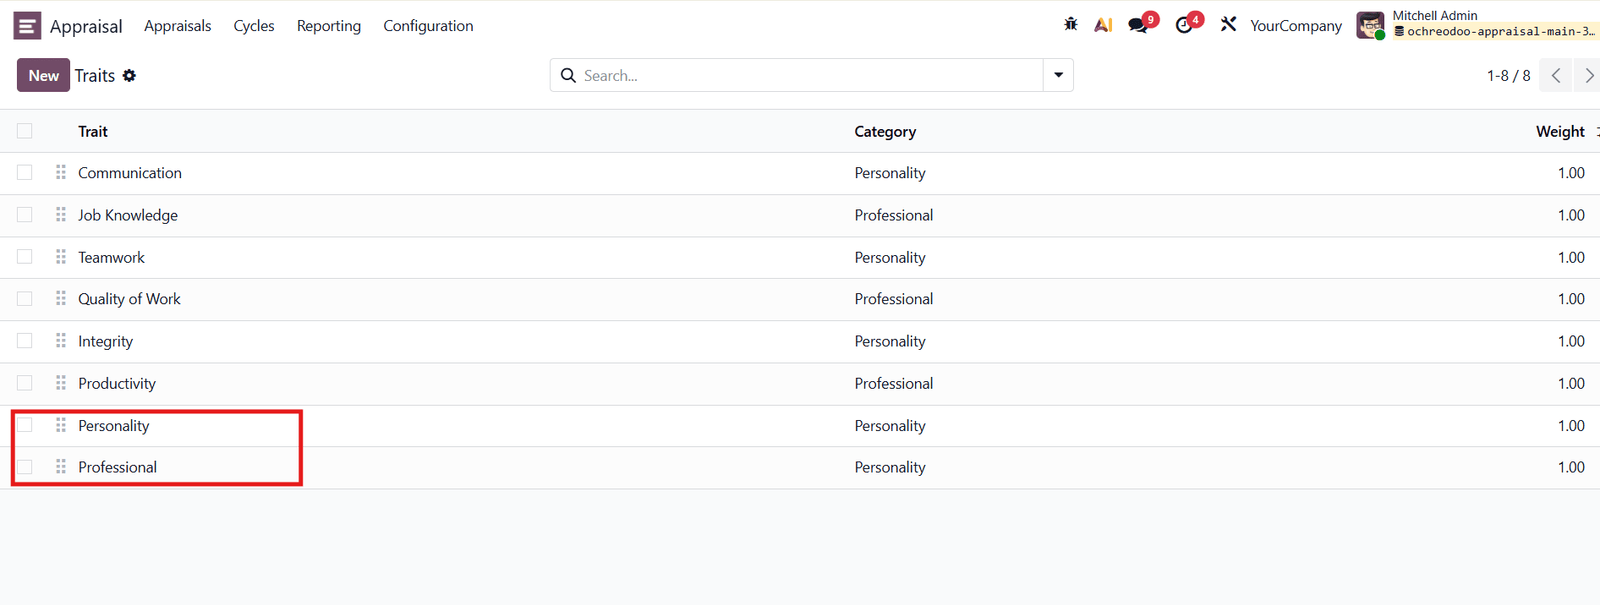Open the Cycles menu
Screen dimensions: 1600x605
click(x=254, y=26)
